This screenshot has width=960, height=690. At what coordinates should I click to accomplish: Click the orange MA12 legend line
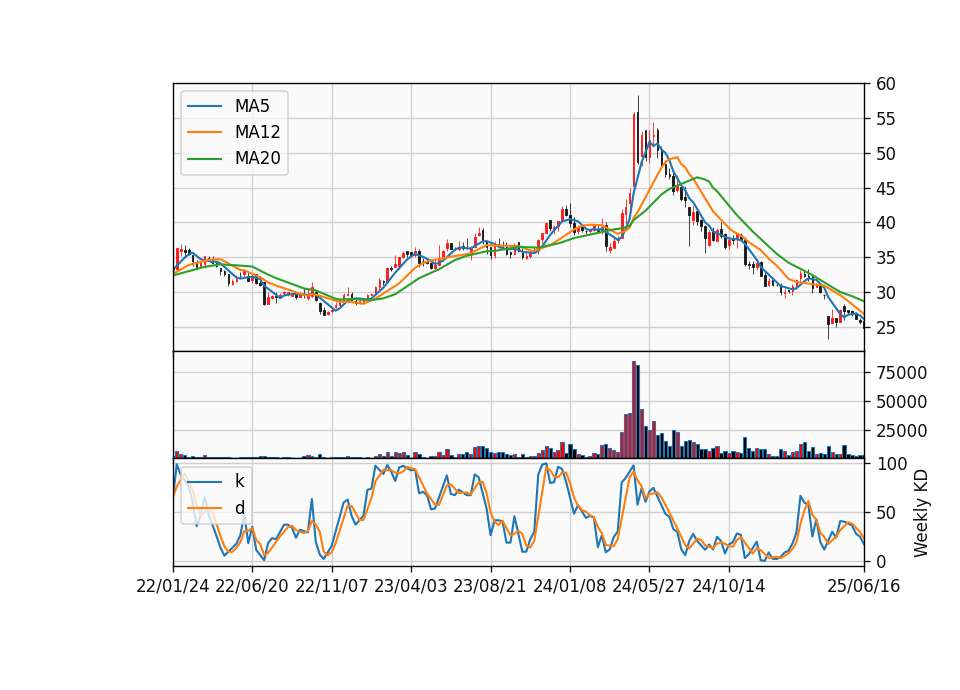(204, 132)
